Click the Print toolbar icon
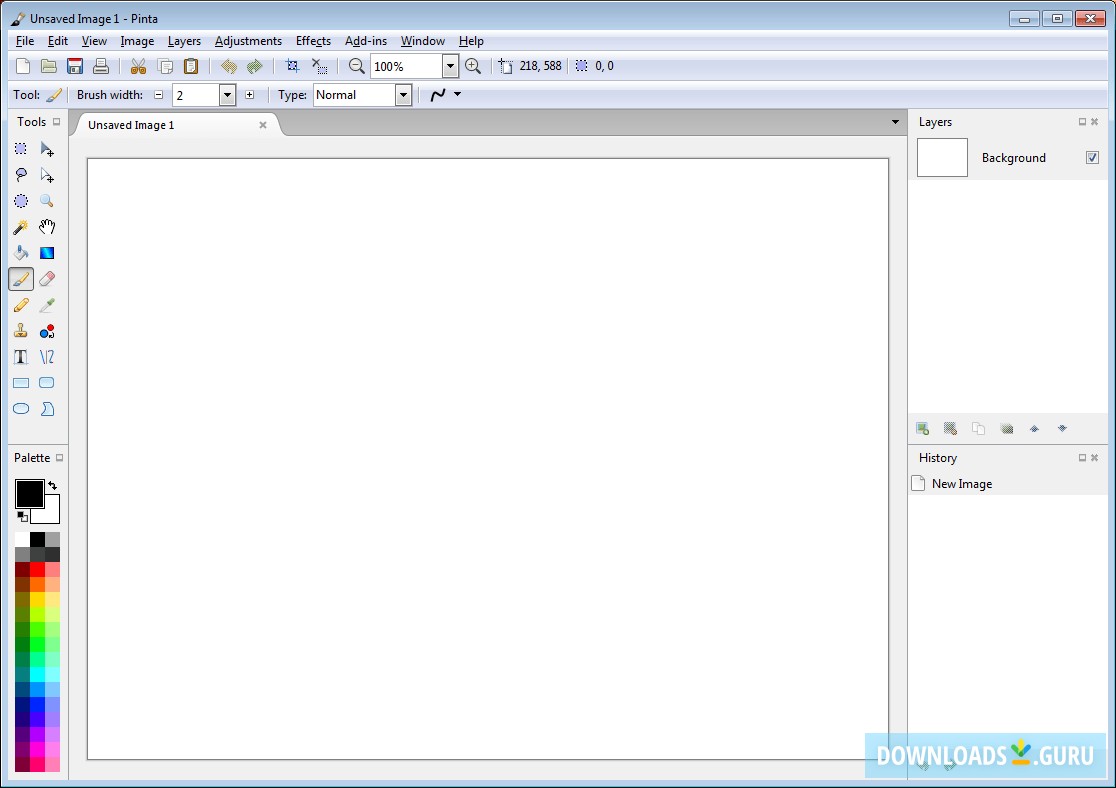 (101, 66)
